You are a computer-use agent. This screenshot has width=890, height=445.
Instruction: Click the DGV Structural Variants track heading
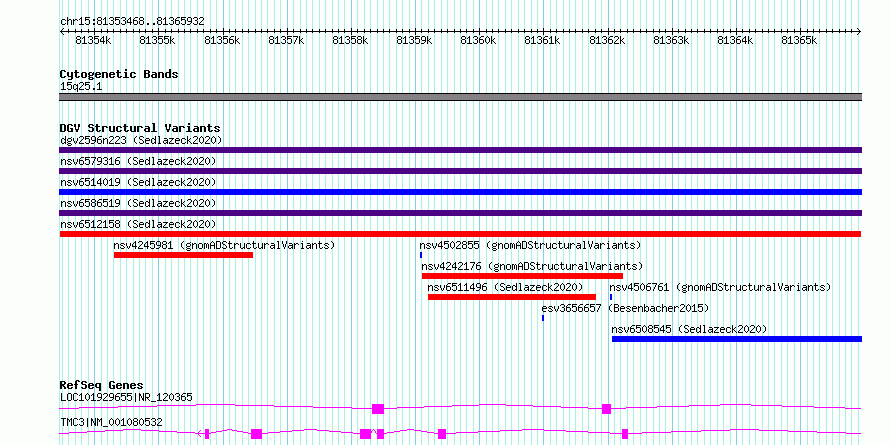coord(140,128)
